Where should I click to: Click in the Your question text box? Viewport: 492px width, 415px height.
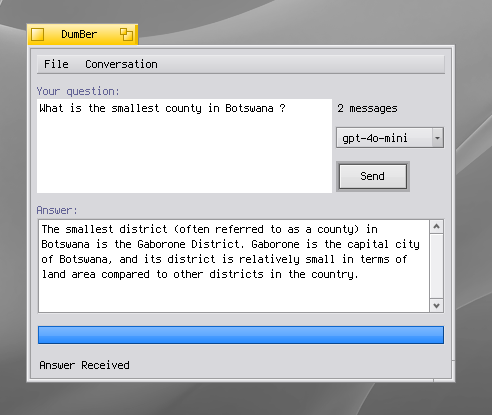pyautogui.click(x=184, y=146)
